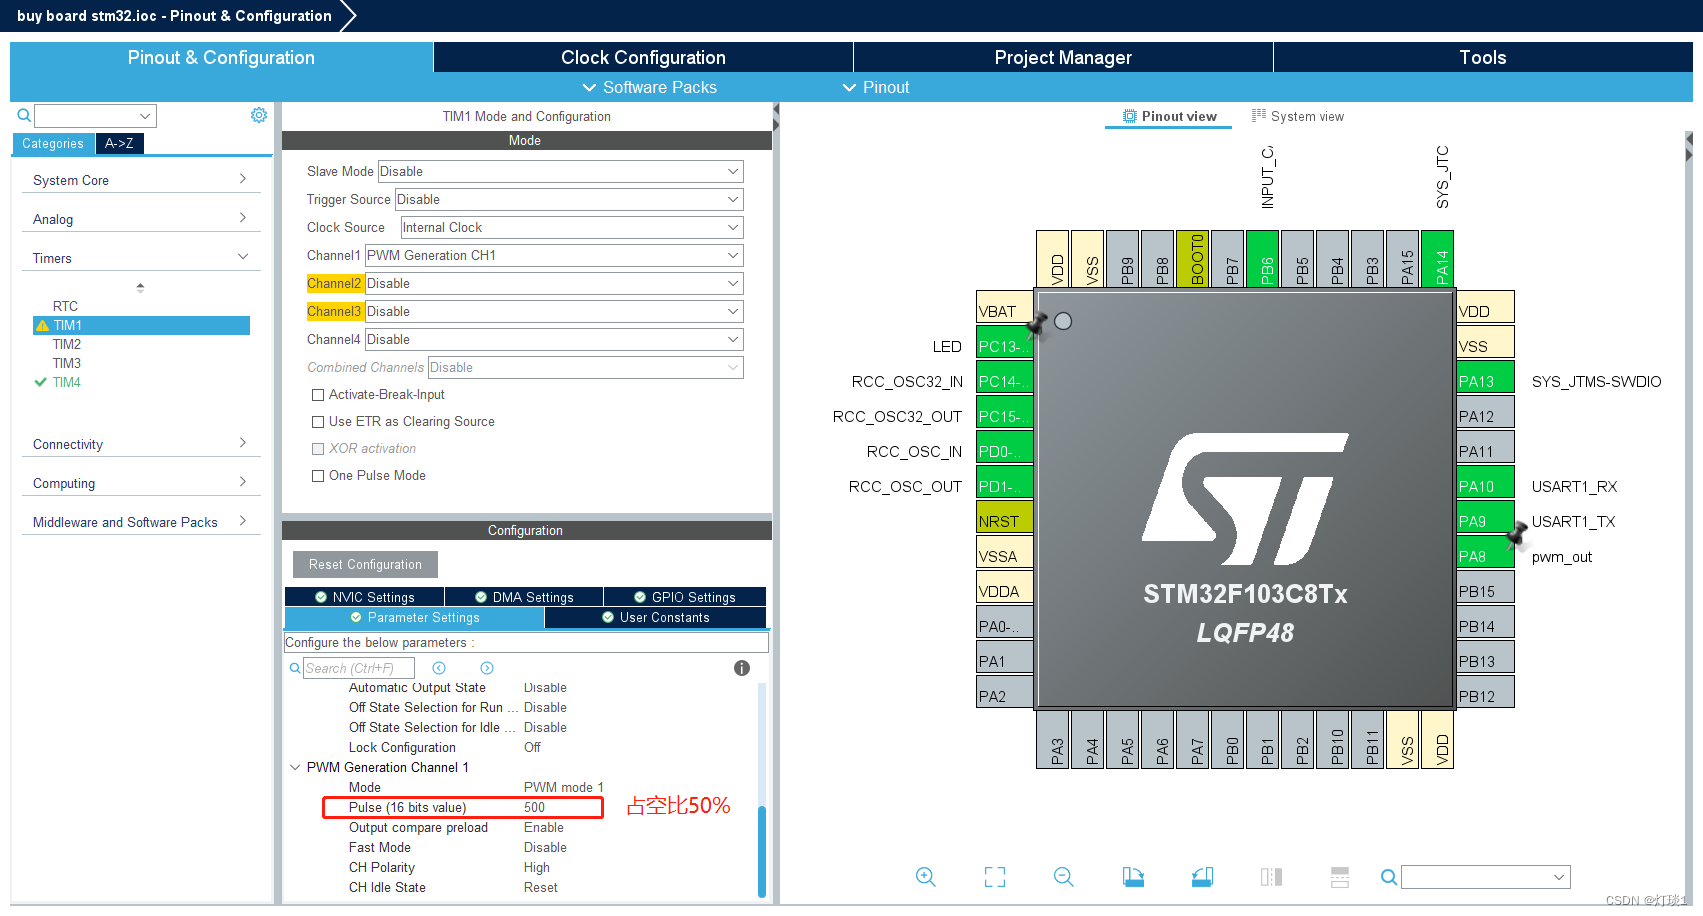Check the One Pulse Mode option
Screen dimensions: 1703x916
(318, 475)
